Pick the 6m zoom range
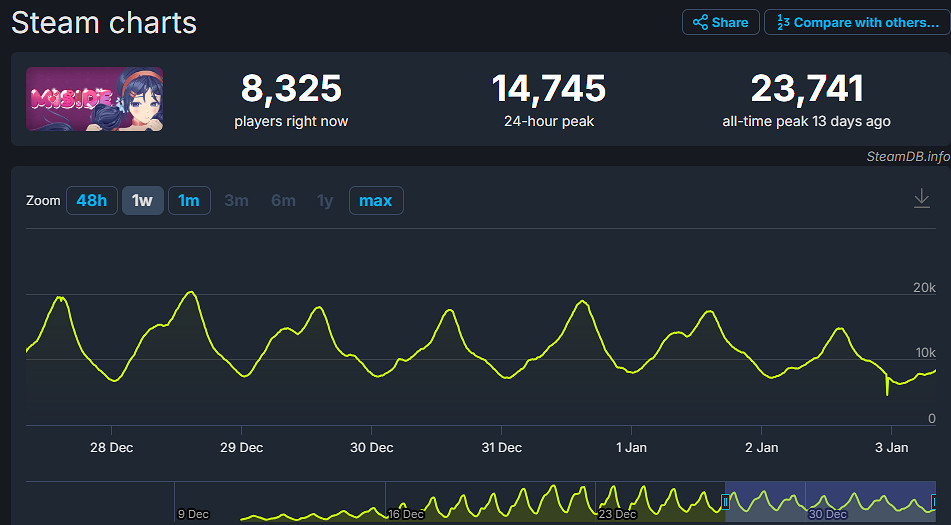Screen dimensions: 951x525 283,200
